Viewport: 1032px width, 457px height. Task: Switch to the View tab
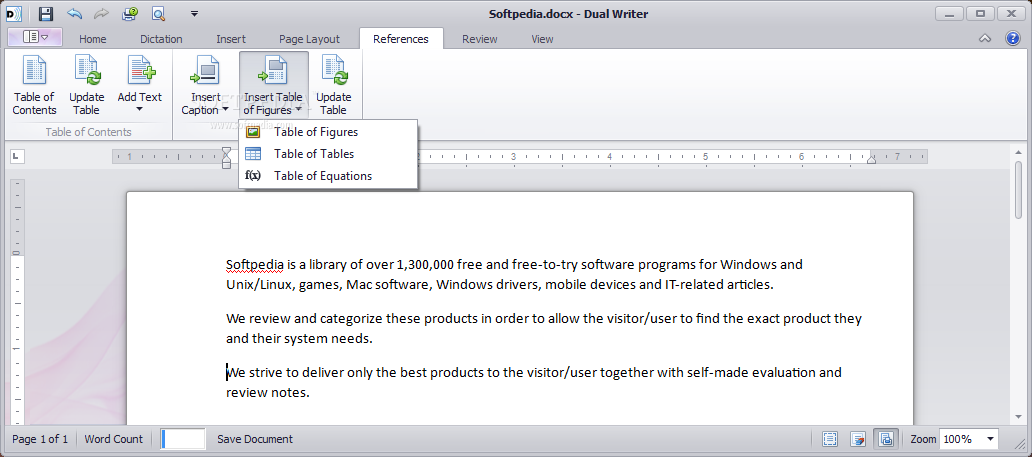(x=542, y=39)
